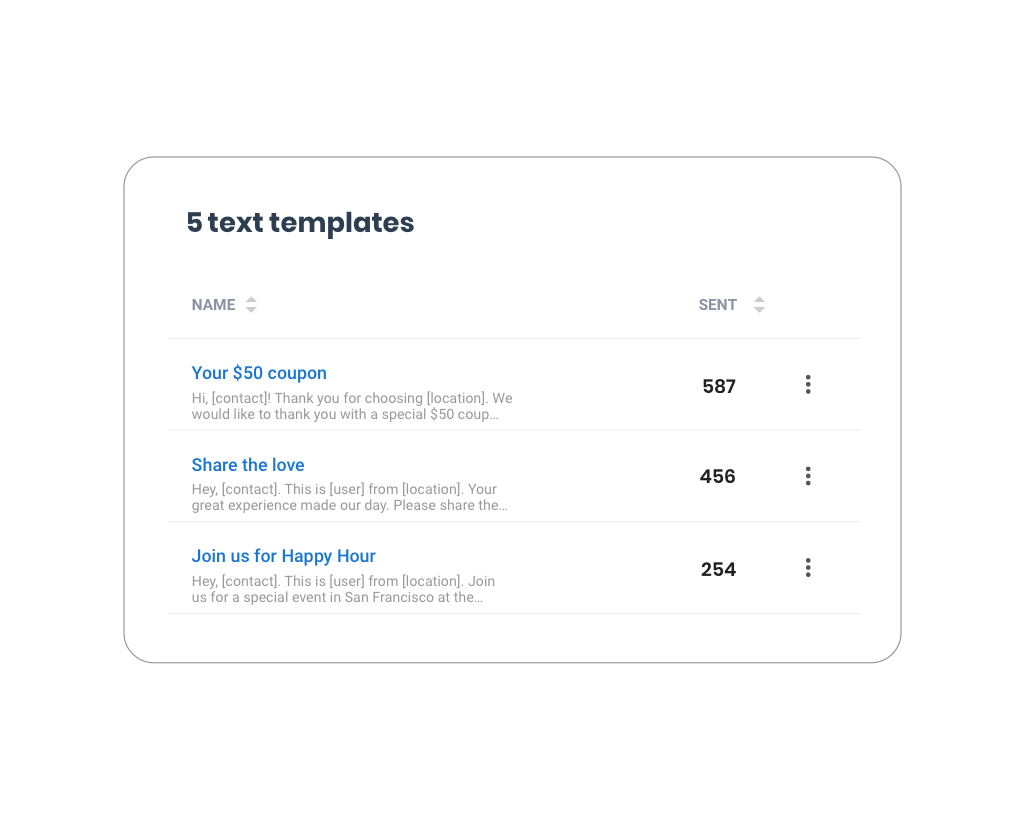Sort templates by the SENT column header
This screenshot has height=820, width=1024.
[718, 305]
